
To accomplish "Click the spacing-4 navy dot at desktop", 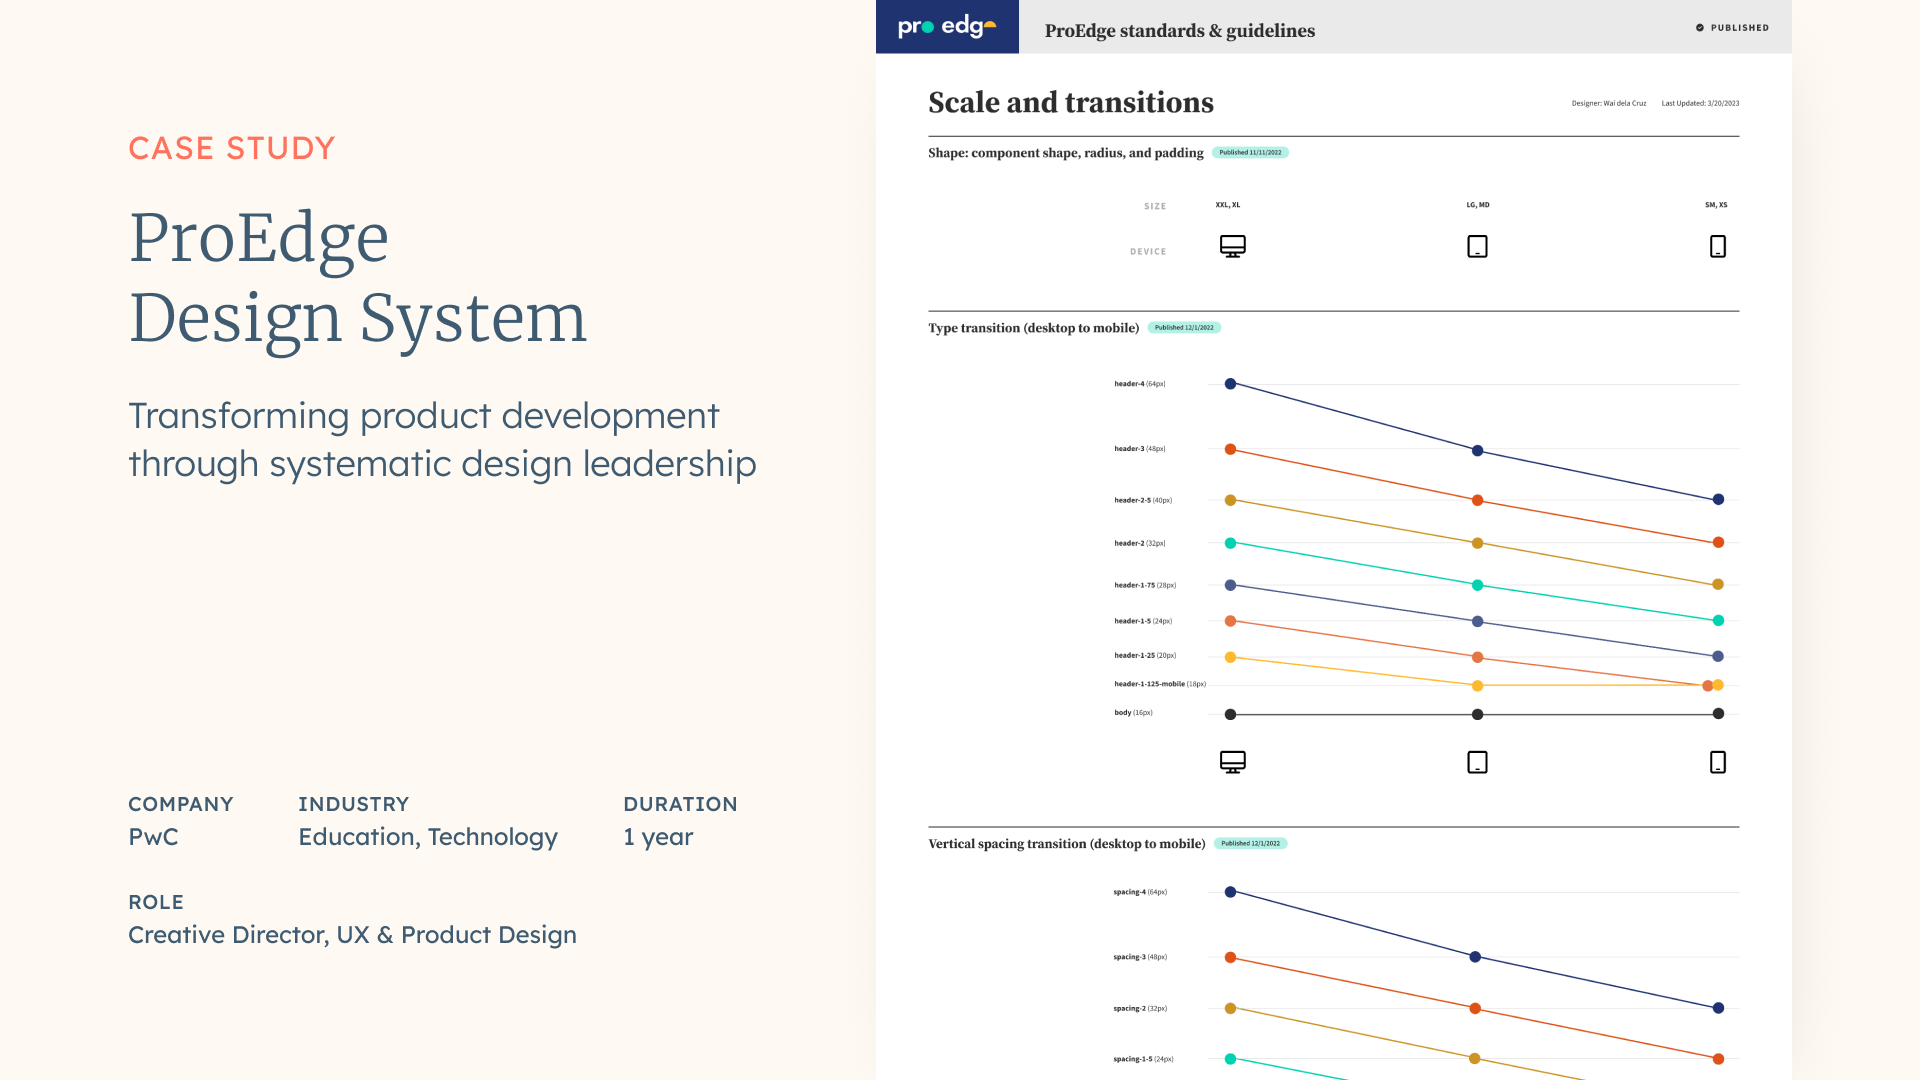I will 1230,892.
